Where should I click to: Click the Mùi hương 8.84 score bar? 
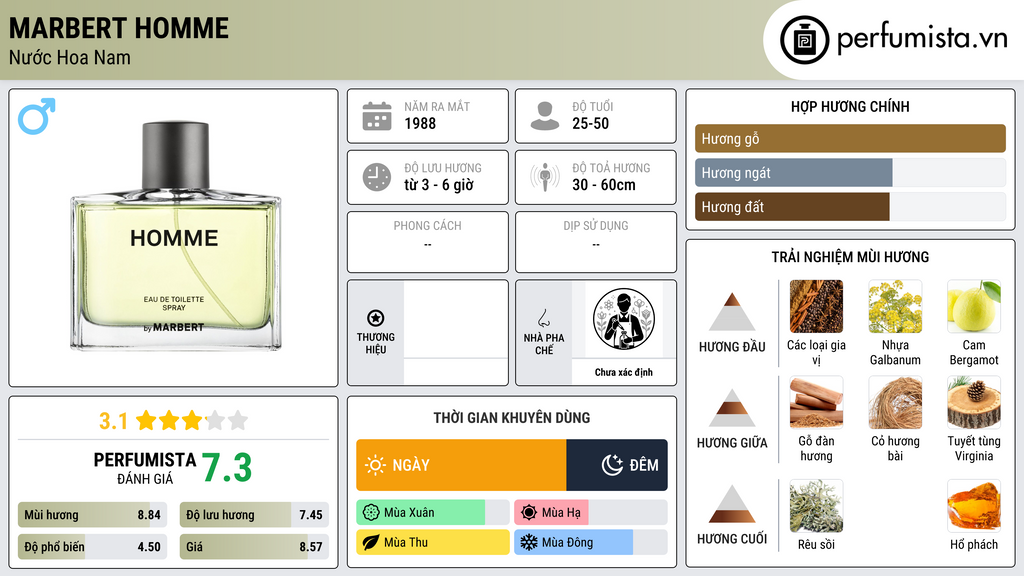pyautogui.click(x=93, y=515)
